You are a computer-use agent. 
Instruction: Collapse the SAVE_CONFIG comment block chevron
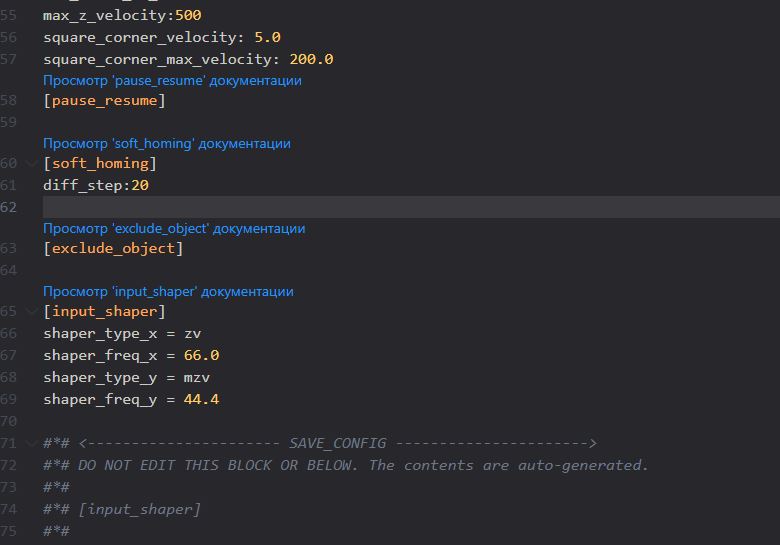point(31,443)
